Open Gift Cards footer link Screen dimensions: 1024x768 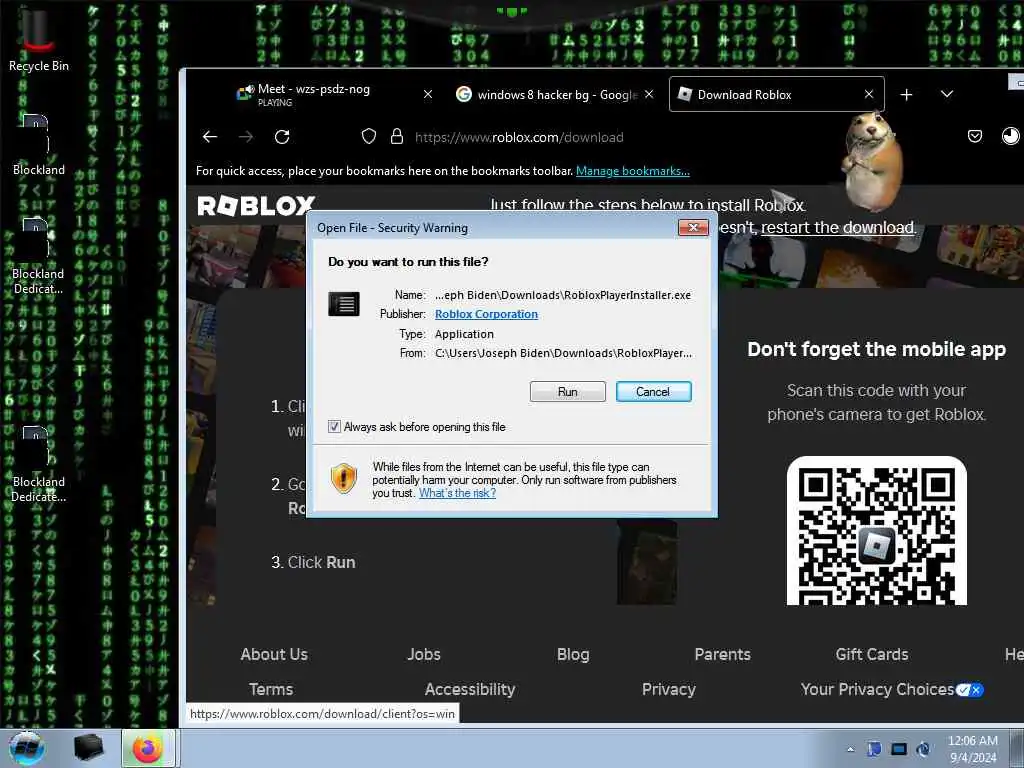click(x=872, y=654)
